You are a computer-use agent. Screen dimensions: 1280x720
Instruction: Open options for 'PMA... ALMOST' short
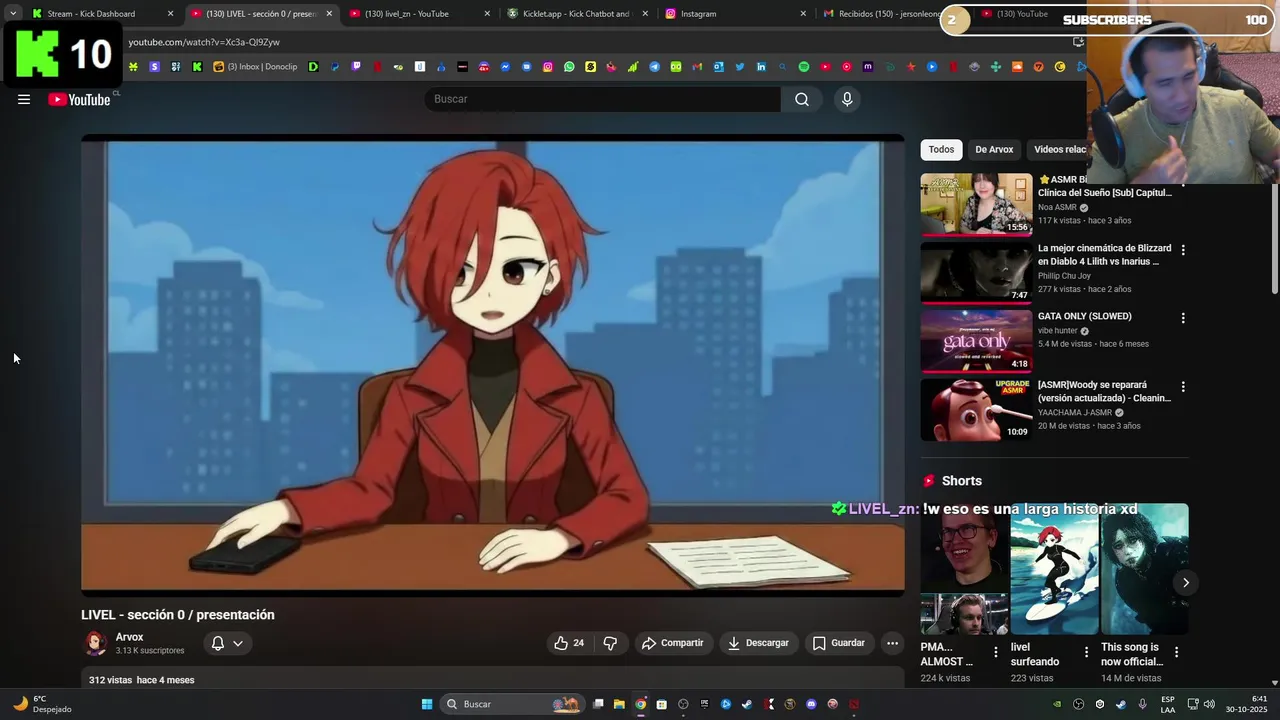995,652
